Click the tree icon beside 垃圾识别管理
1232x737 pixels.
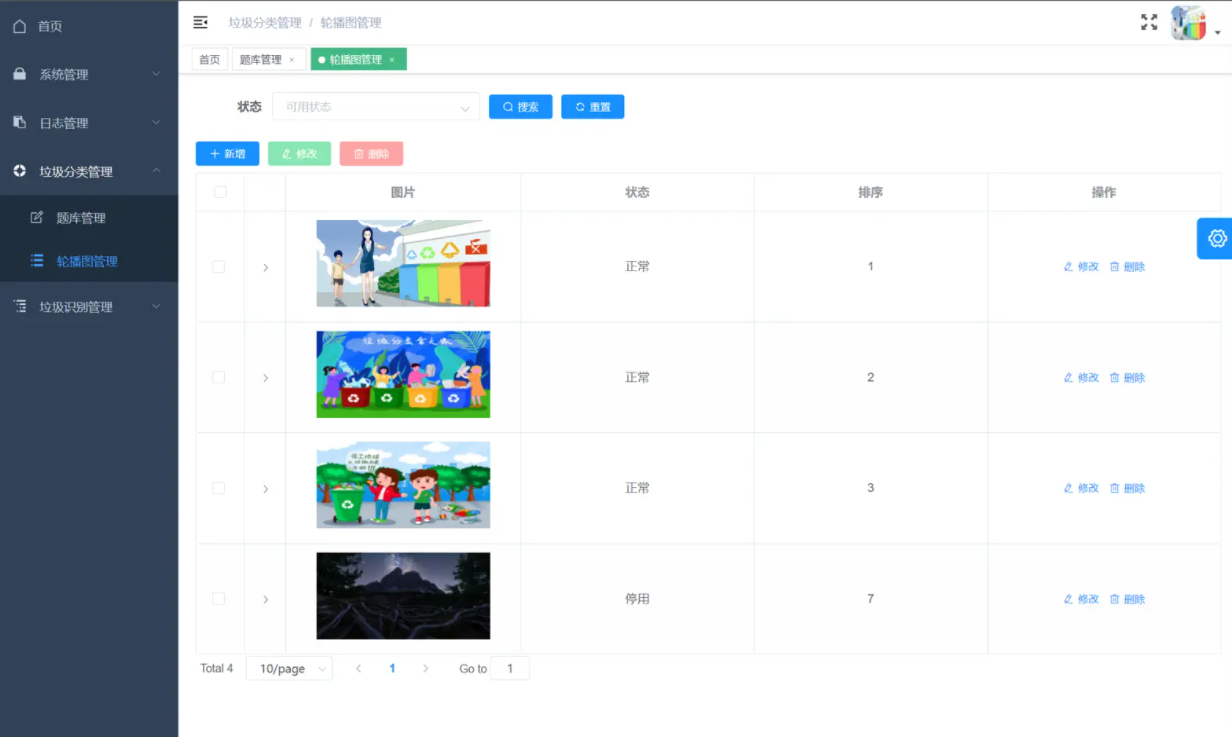tap(20, 306)
